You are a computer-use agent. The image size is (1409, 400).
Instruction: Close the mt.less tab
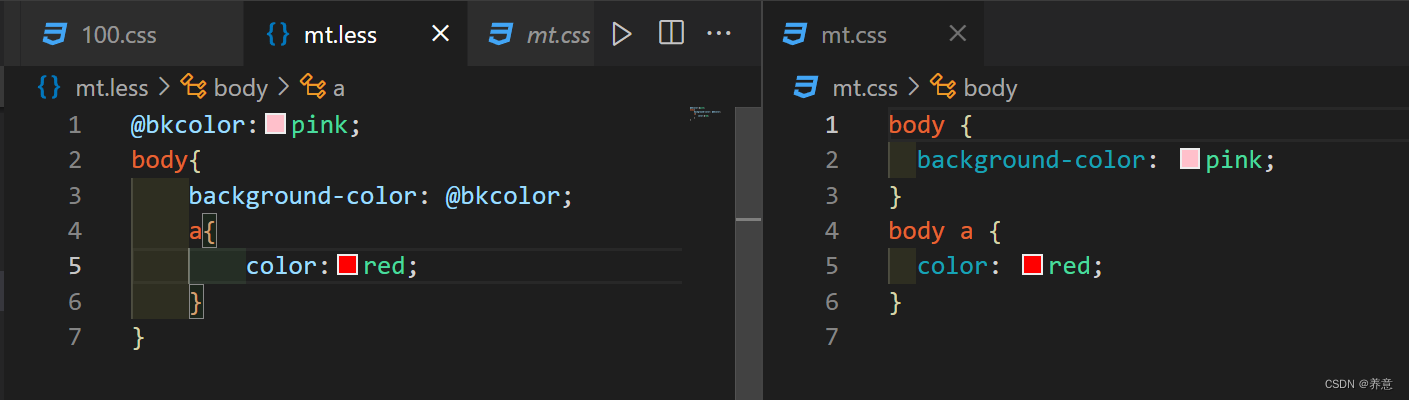pos(440,35)
